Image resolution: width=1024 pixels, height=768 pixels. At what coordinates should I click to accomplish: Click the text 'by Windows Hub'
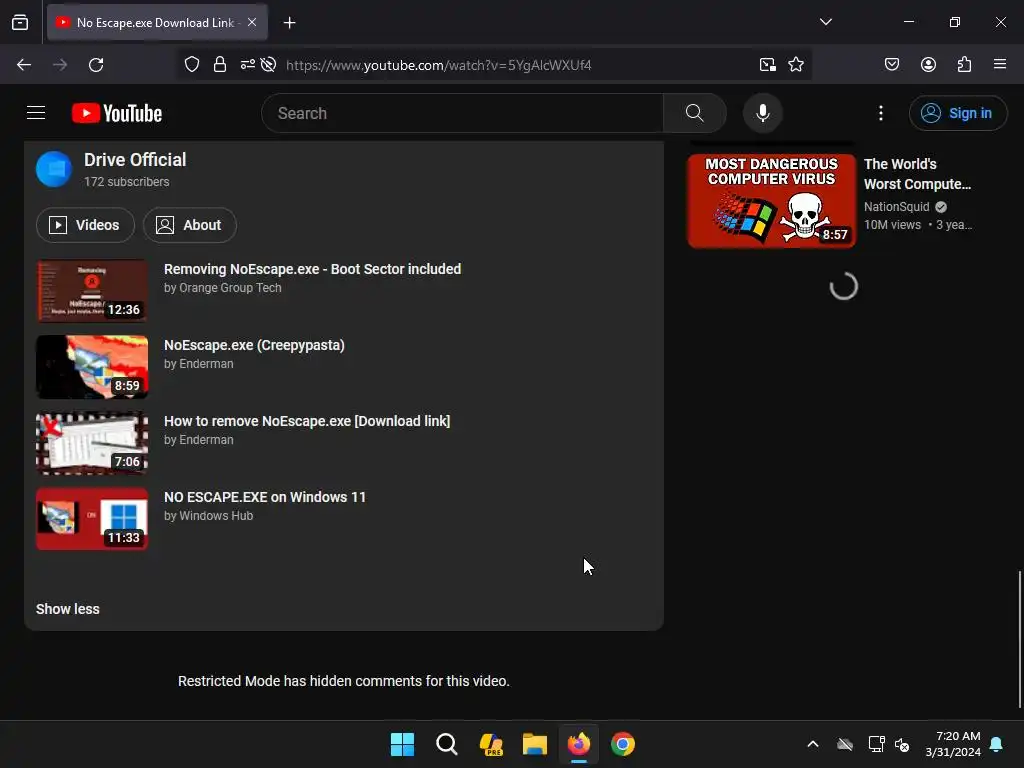pos(208,516)
